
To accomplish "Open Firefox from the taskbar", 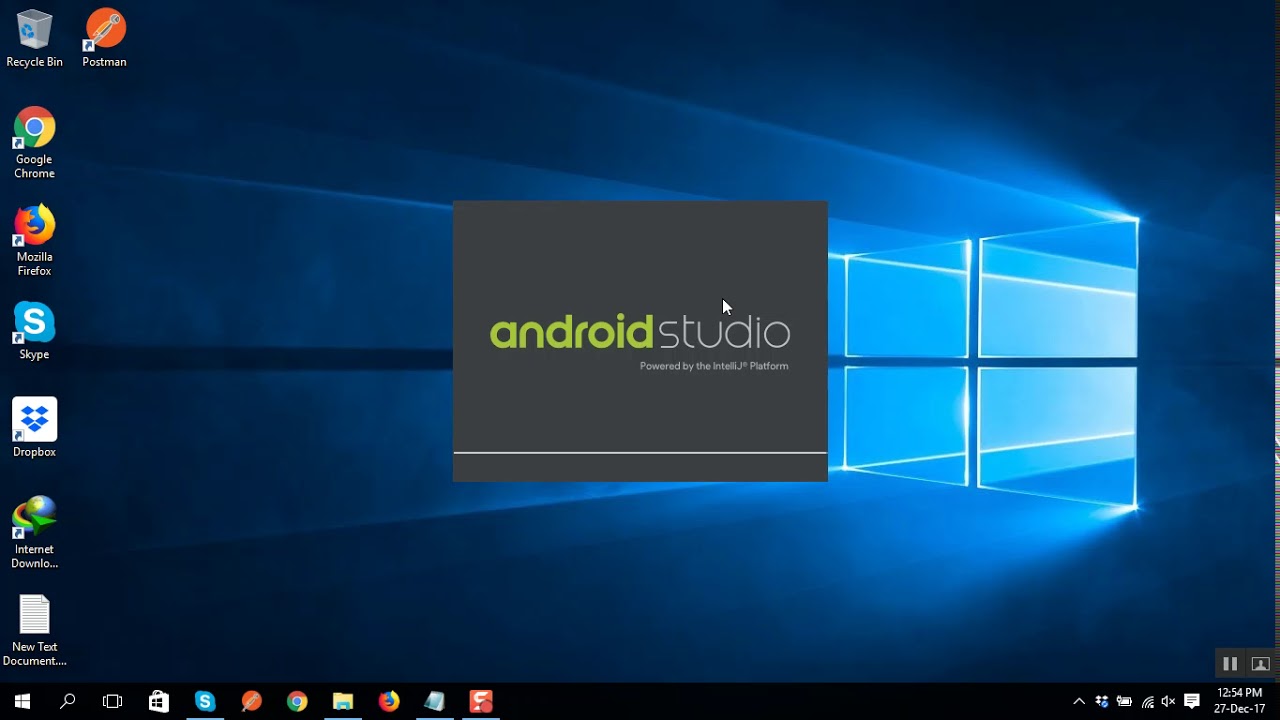I will click(389, 701).
